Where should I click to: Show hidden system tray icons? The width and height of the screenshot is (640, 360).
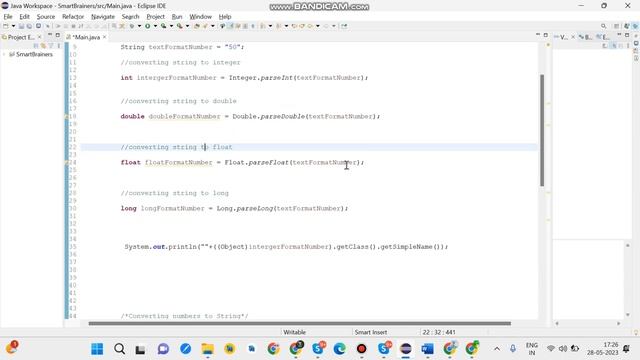pos(497,349)
